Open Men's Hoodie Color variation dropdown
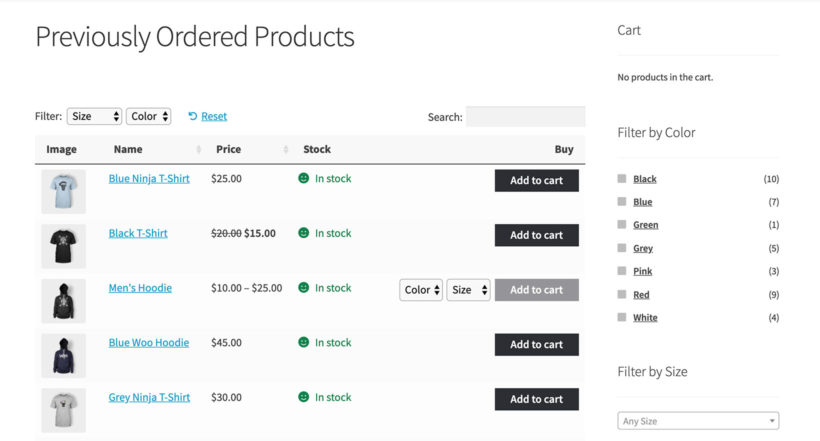The height and width of the screenshot is (441, 820). click(421, 290)
